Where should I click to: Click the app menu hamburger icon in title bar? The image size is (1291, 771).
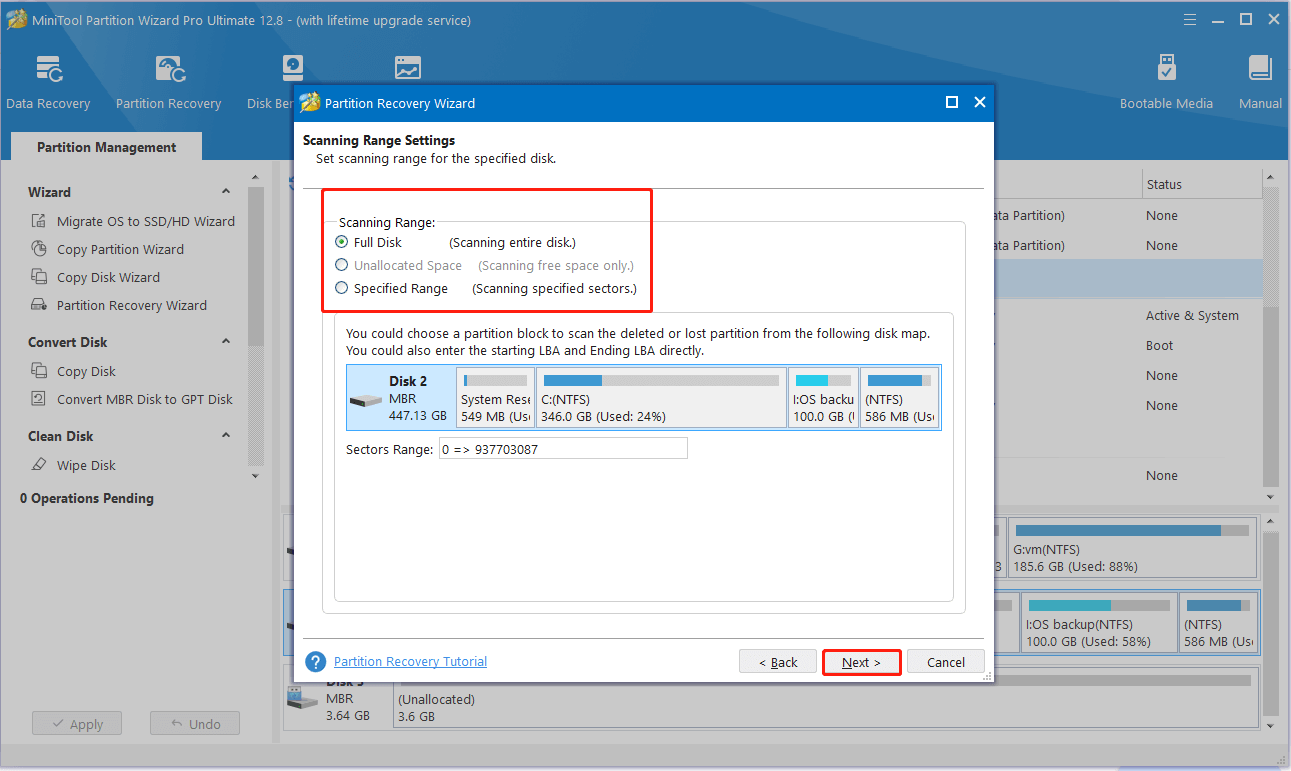(x=1189, y=19)
